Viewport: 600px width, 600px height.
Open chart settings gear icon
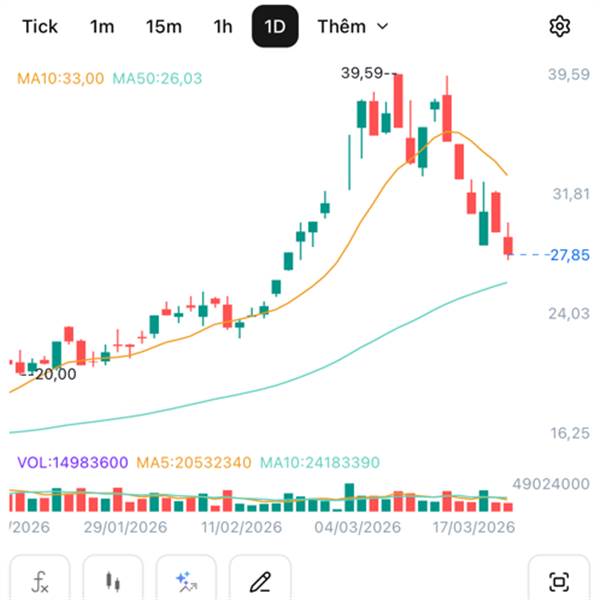(x=559, y=27)
